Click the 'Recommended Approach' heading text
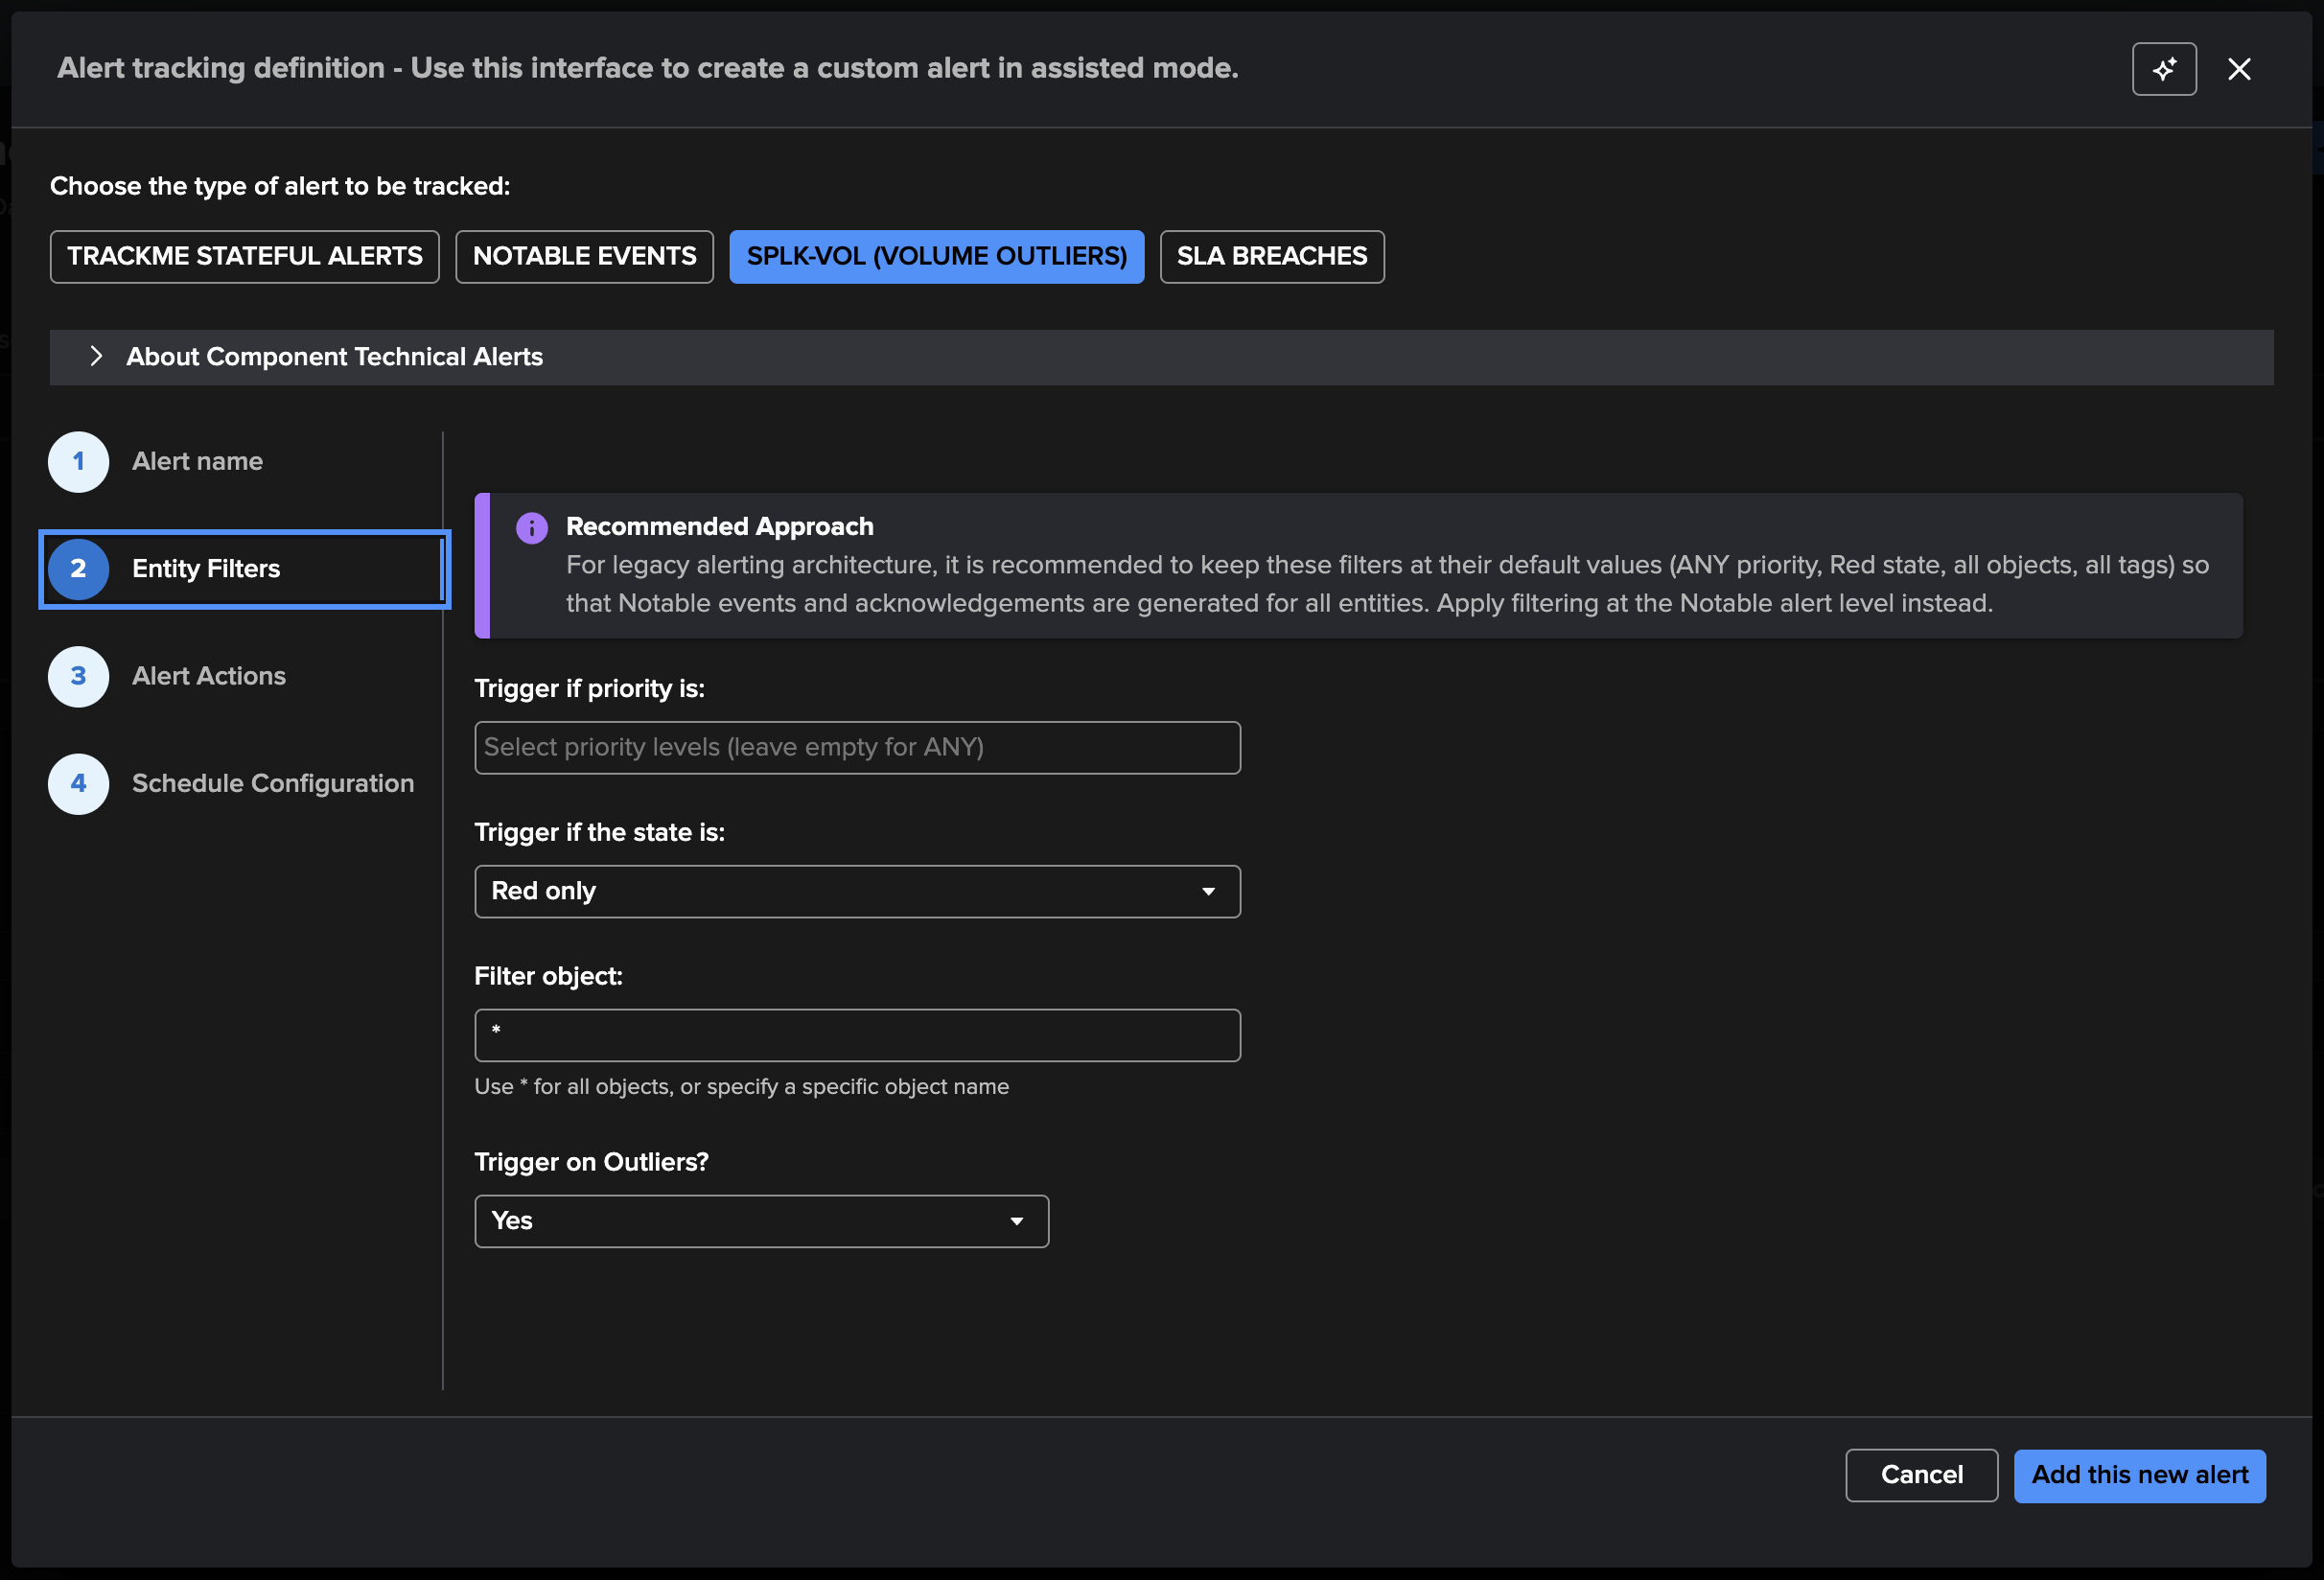This screenshot has height=1580, width=2324. click(x=720, y=527)
